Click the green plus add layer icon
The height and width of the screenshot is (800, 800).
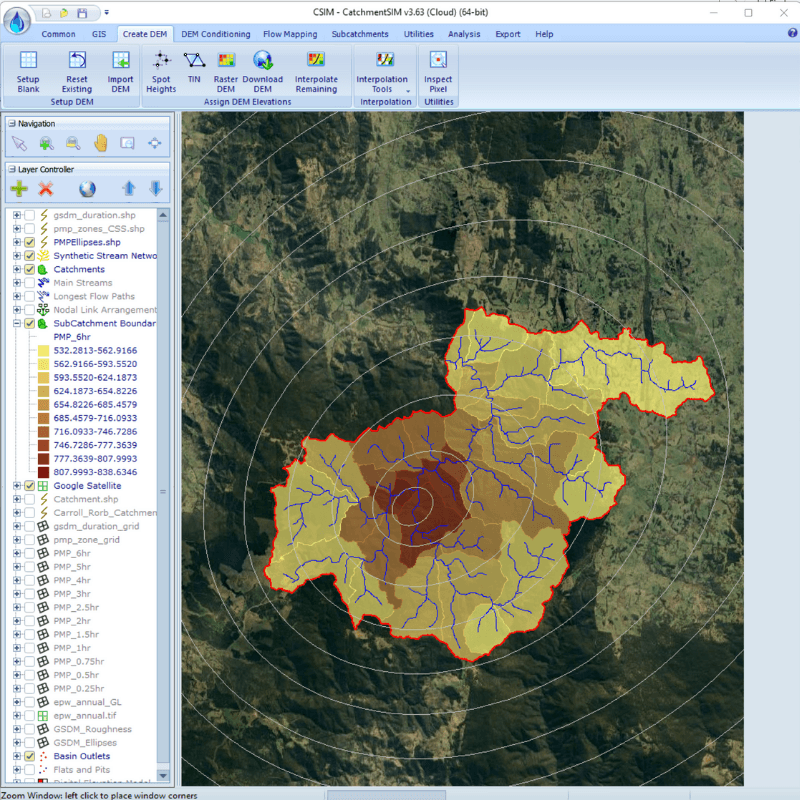point(19,189)
